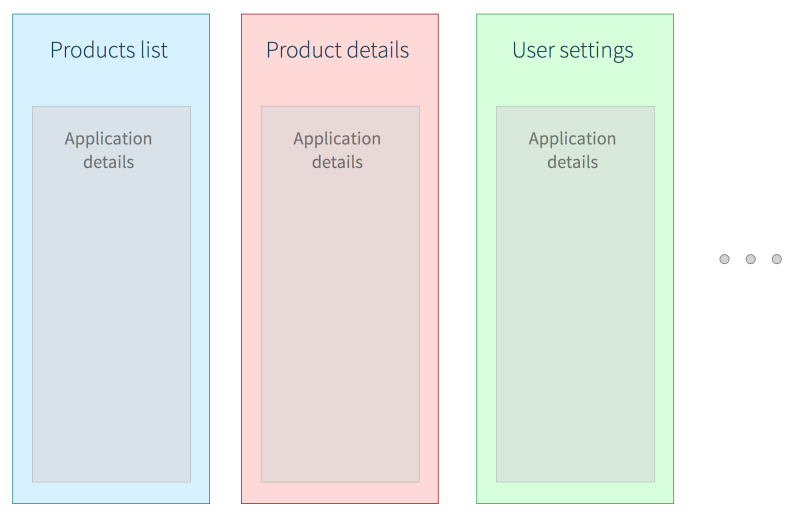
Task: Click blue panel margin below its gray box
Action: pos(111,492)
